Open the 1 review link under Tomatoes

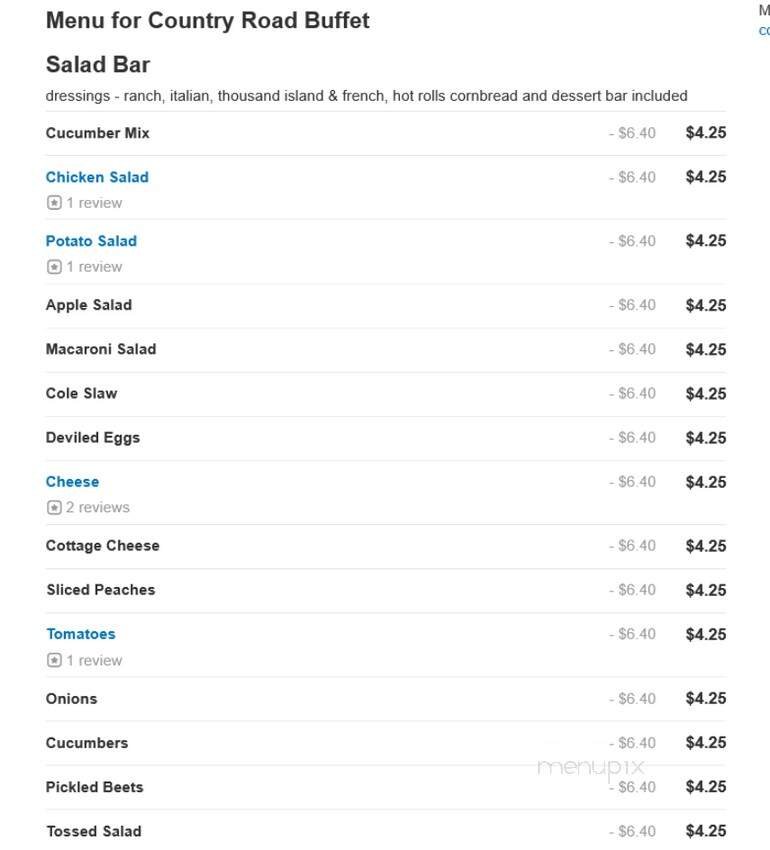pos(90,660)
